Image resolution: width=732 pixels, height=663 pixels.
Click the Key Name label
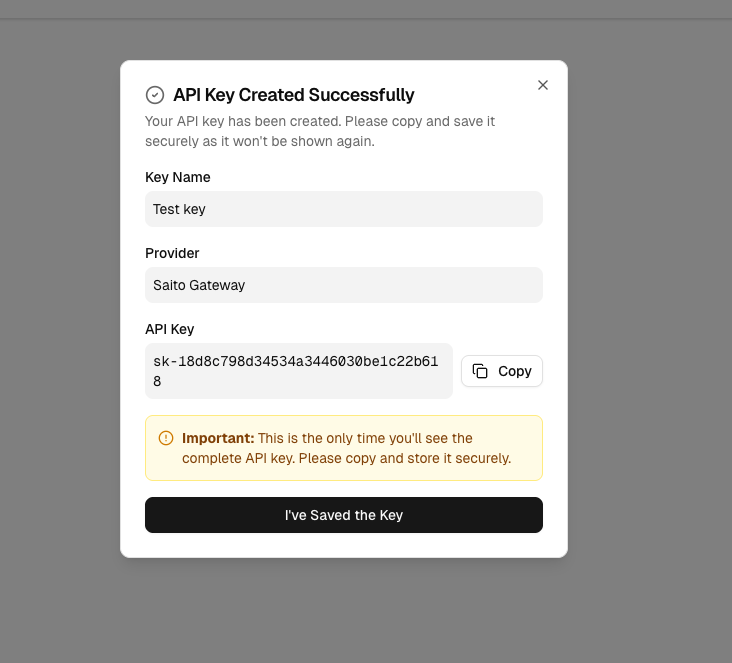[x=178, y=177]
